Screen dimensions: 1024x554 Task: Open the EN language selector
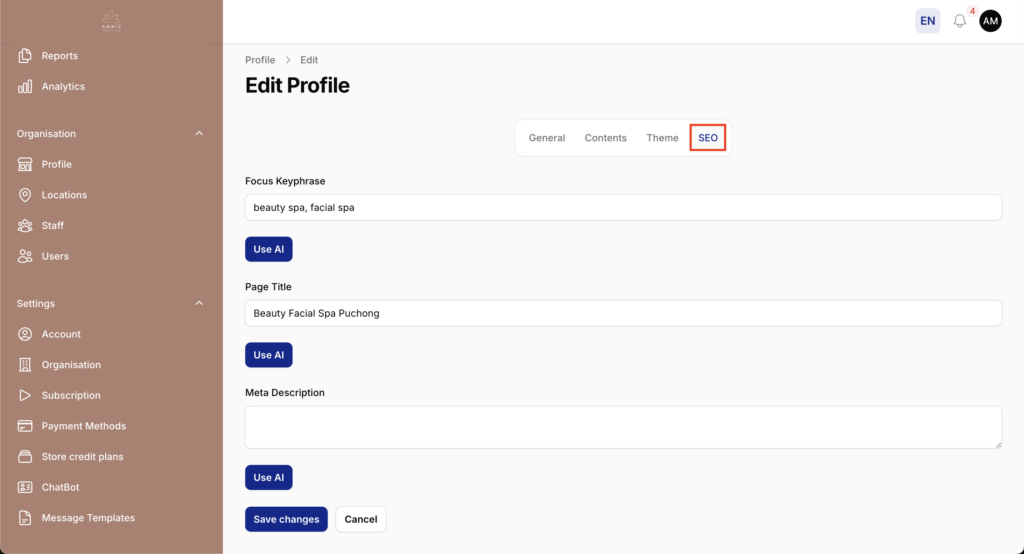pyautogui.click(x=927, y=21)
